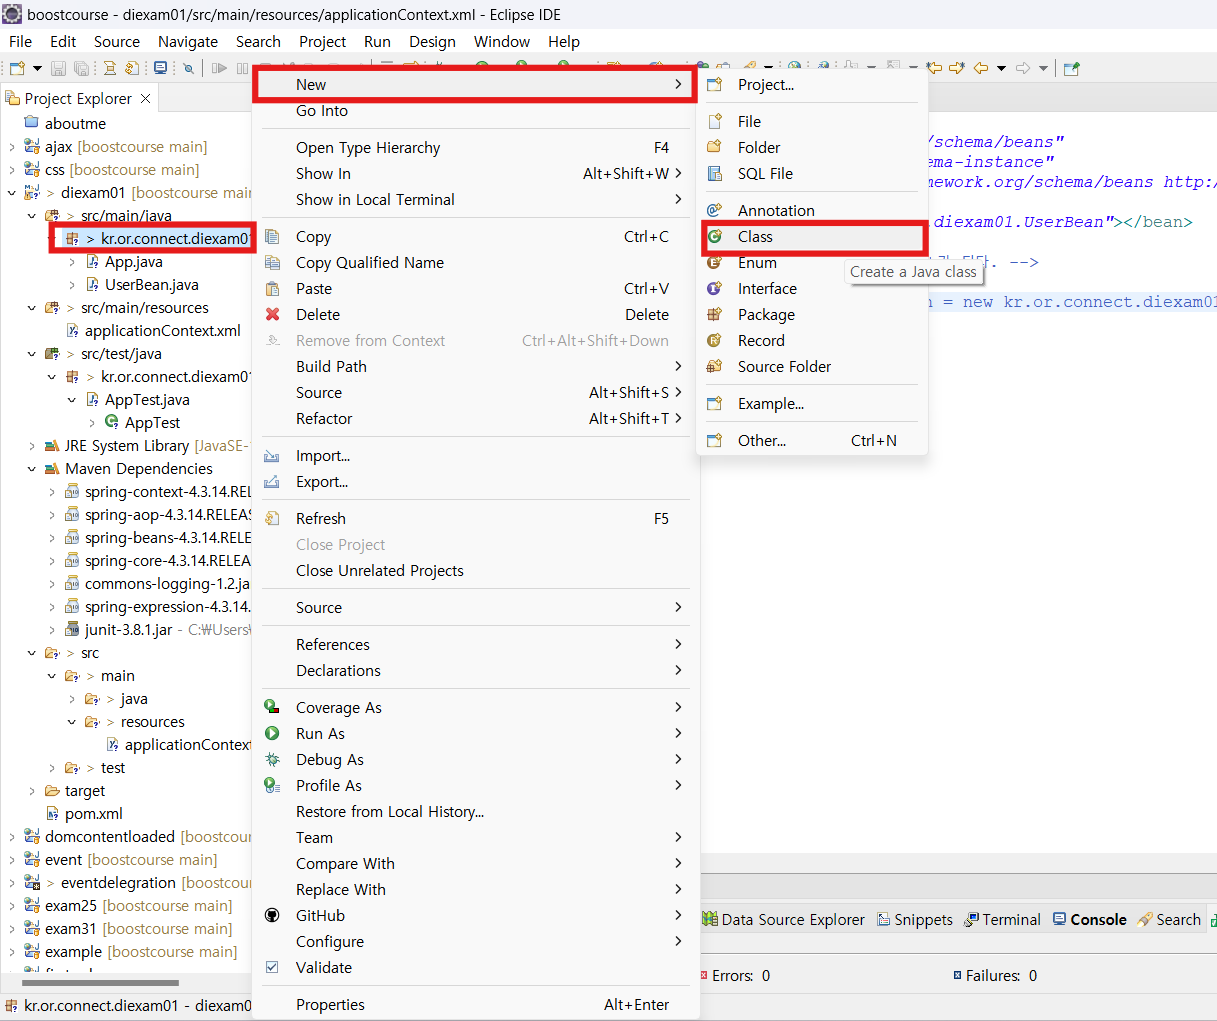Click the Copy icon in context menu
The image size is (1217, 1021).
pyautogui.click(x=272, y=237)
